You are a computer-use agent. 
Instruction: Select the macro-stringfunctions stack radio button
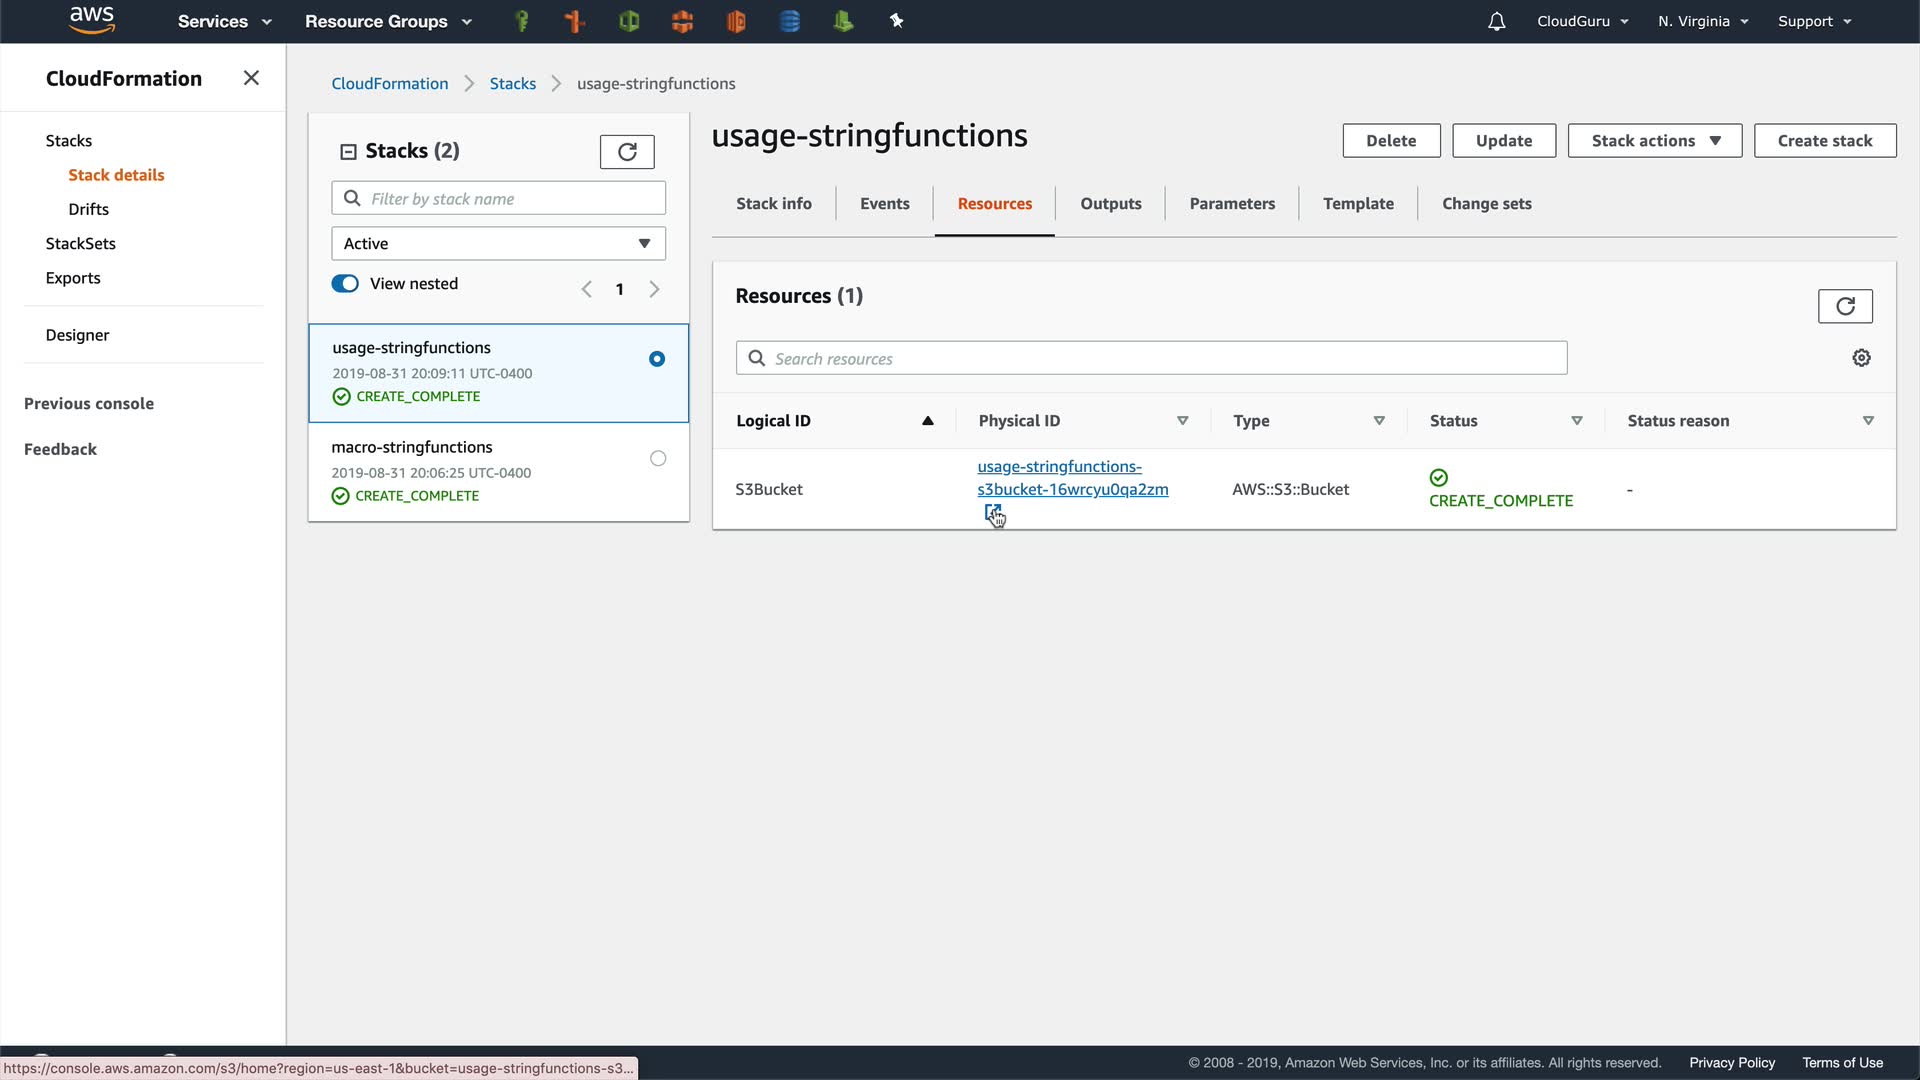657,459
